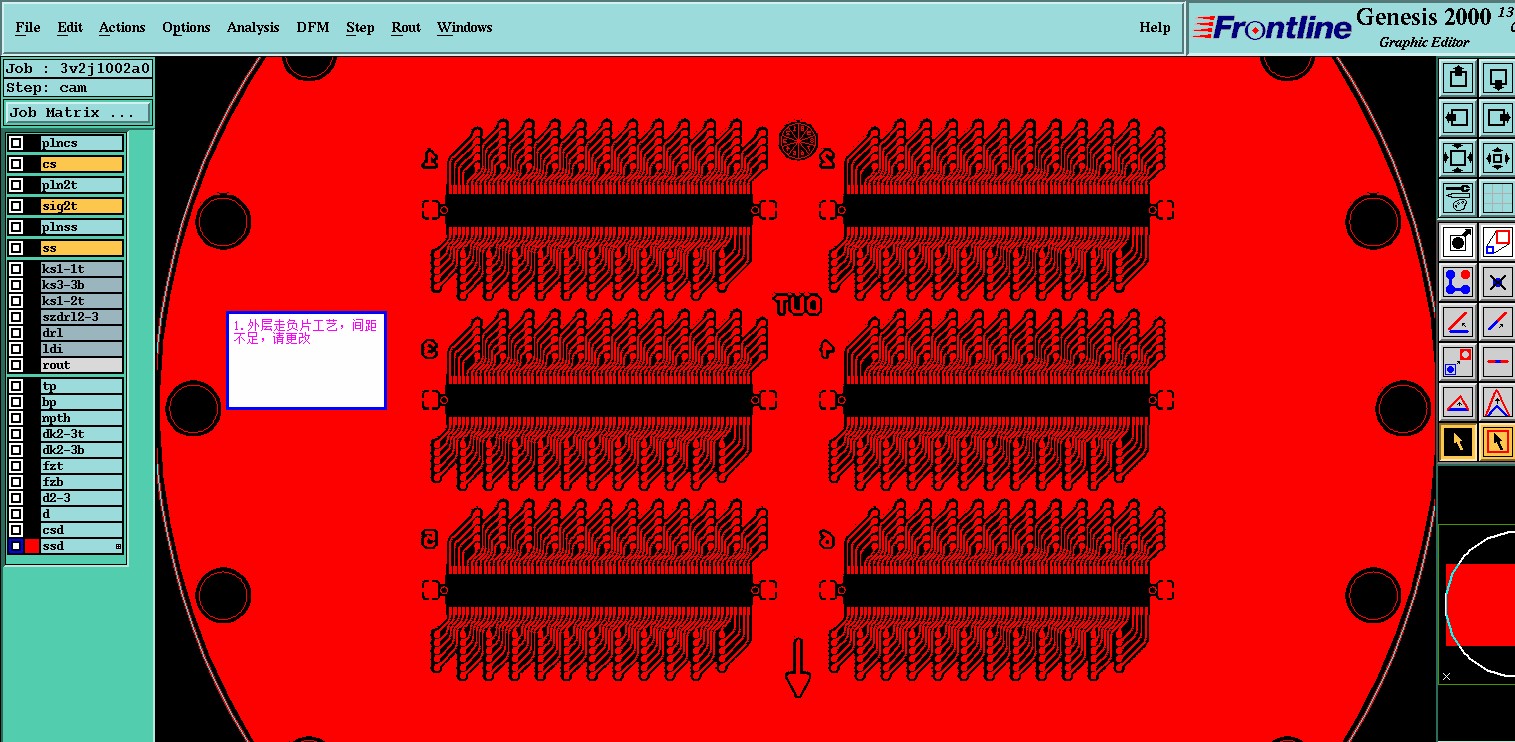Toggle display checkbox for layer ss

point(16,248)
